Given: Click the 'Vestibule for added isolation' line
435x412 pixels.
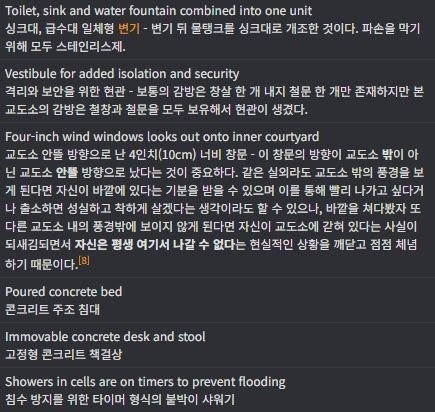Looking at the screenshot, I should point(122,74).
